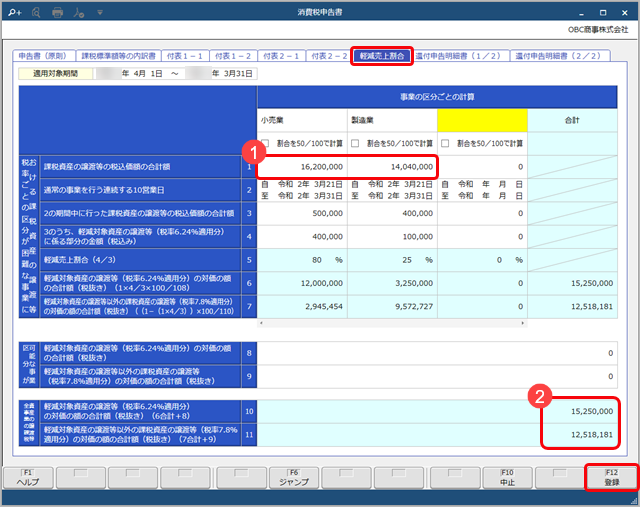Click the 事業の区分ごとの計算 header

437,97
